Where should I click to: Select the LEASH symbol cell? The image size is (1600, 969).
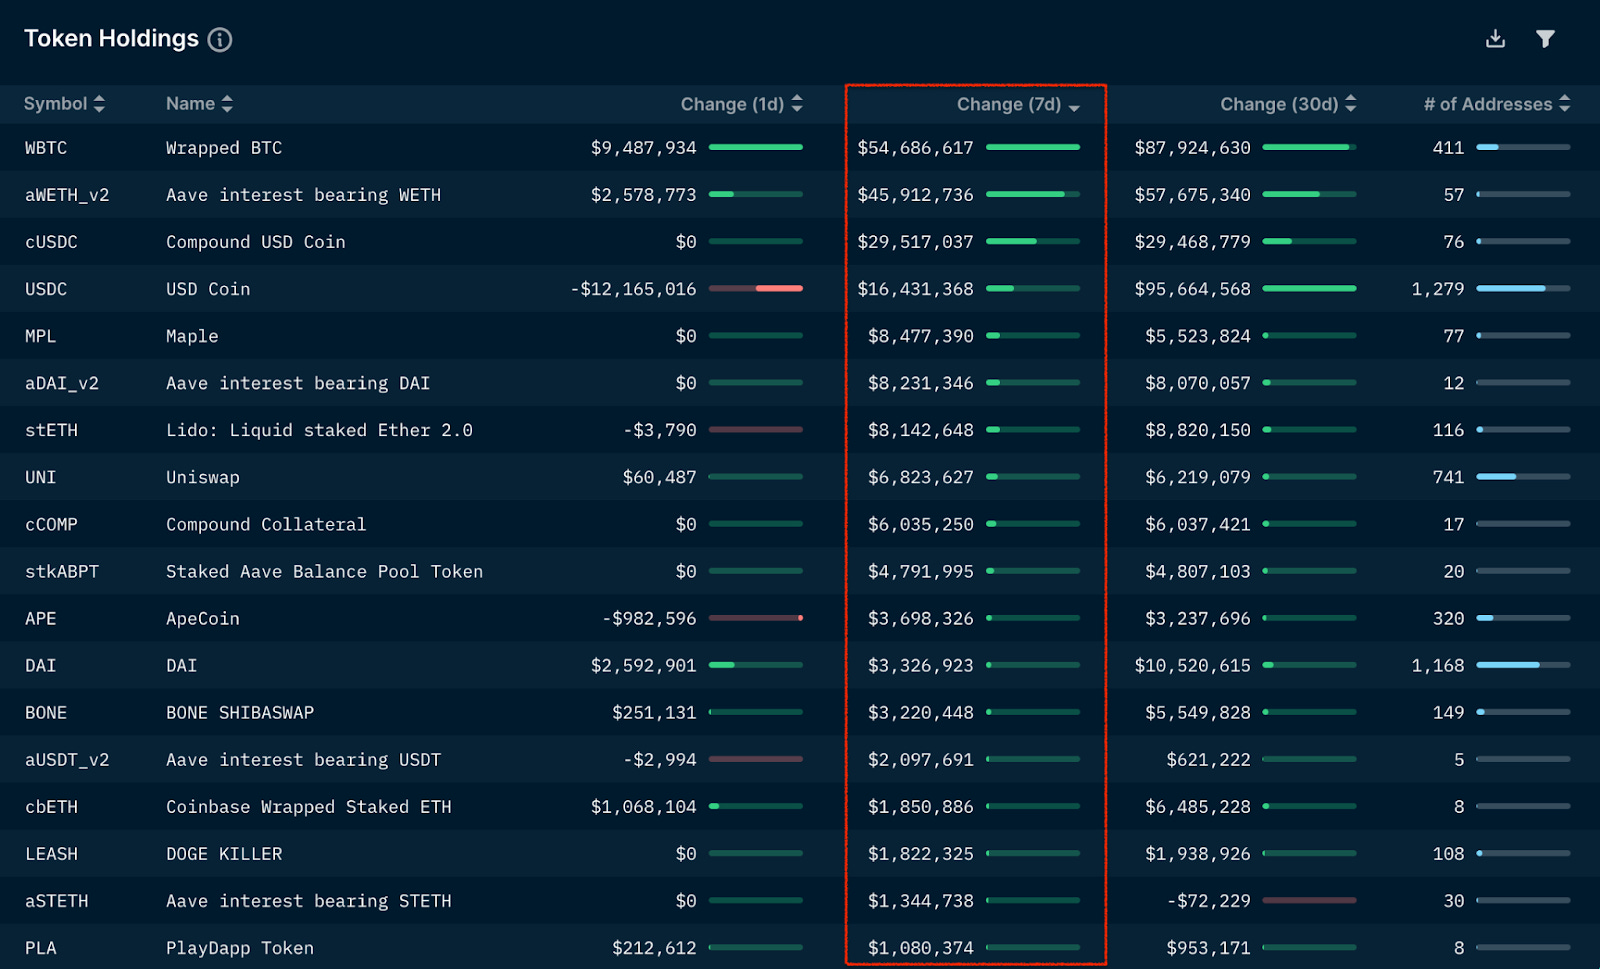(51, 853)
